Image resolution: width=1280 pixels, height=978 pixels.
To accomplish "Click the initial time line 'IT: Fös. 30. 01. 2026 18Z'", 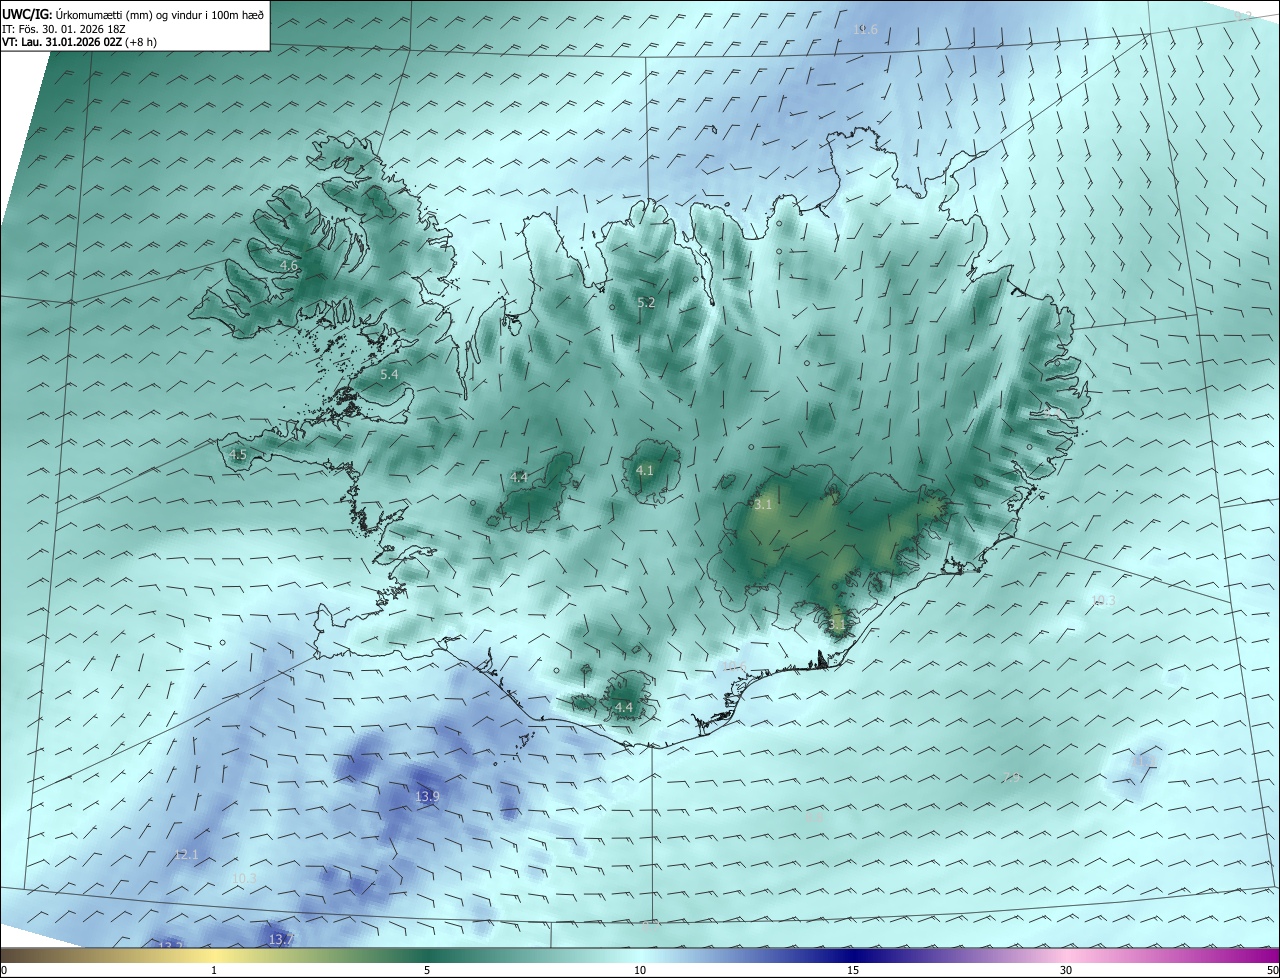I will click(x=63, y=28).
